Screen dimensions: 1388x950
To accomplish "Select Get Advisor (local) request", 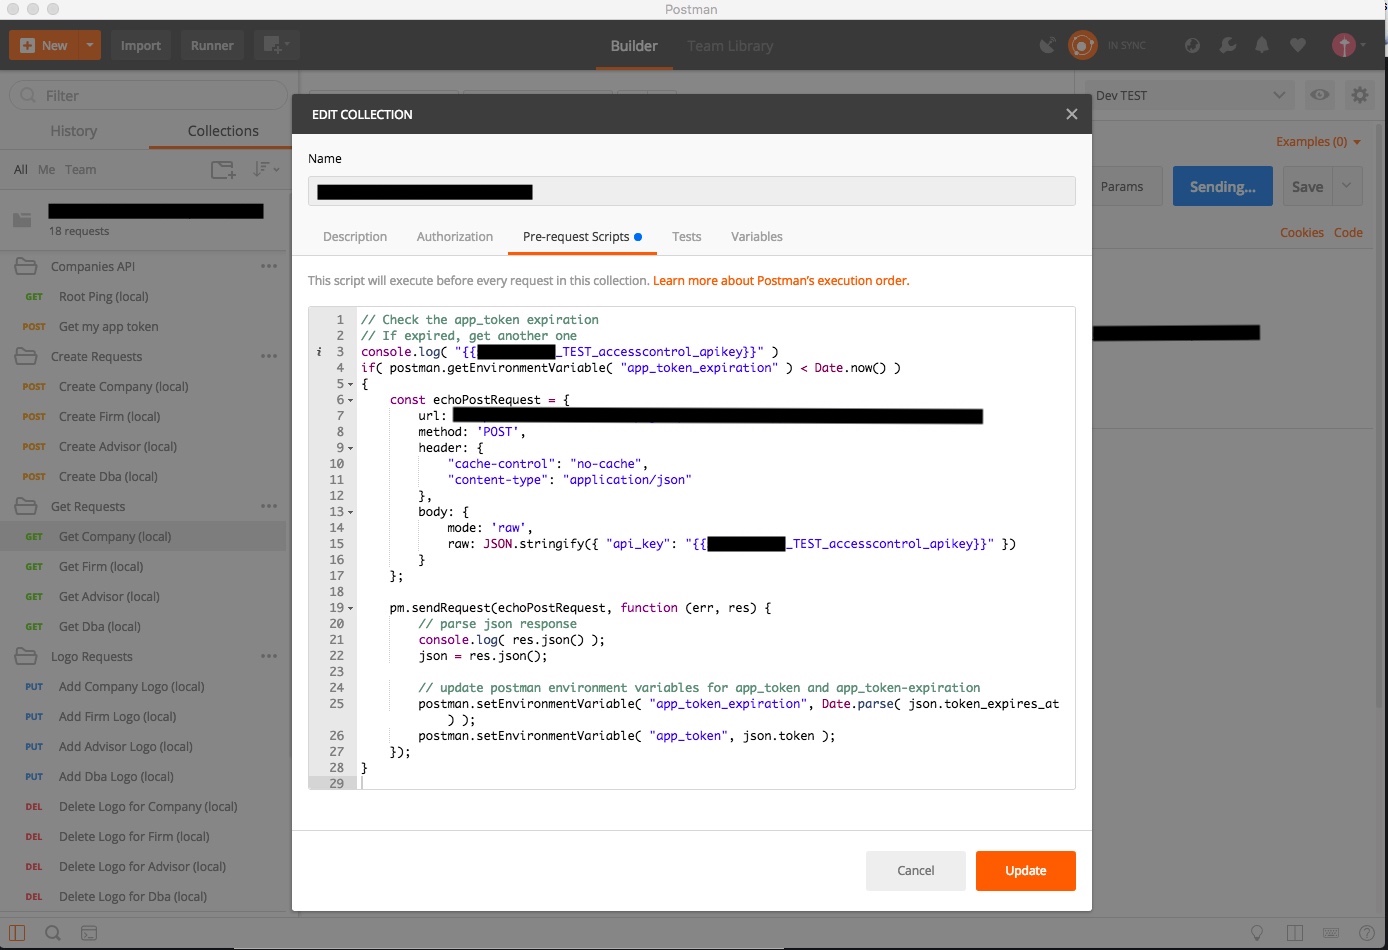I will (x=109, y=597).
